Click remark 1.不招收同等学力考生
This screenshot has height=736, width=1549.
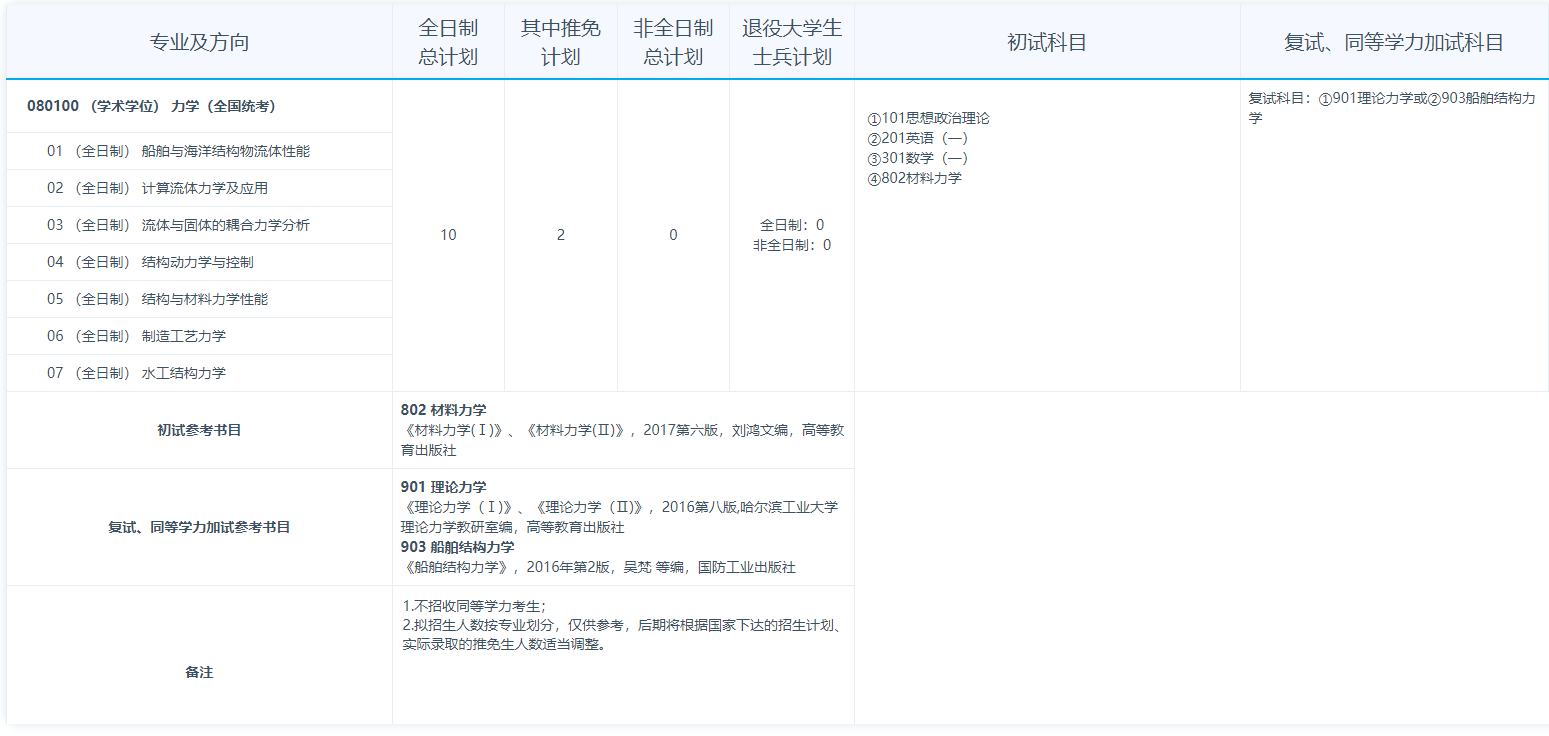(474, 606)
